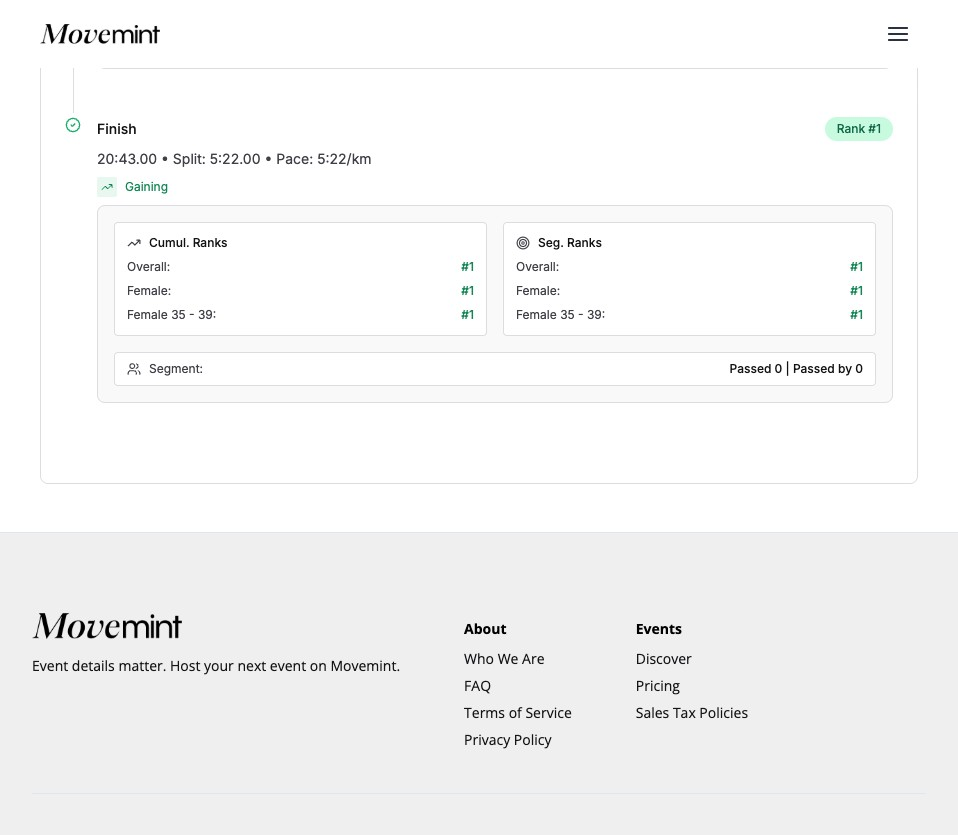
Task: Select the Finish checkpoint heading
Action: click(x=117, y=129)
